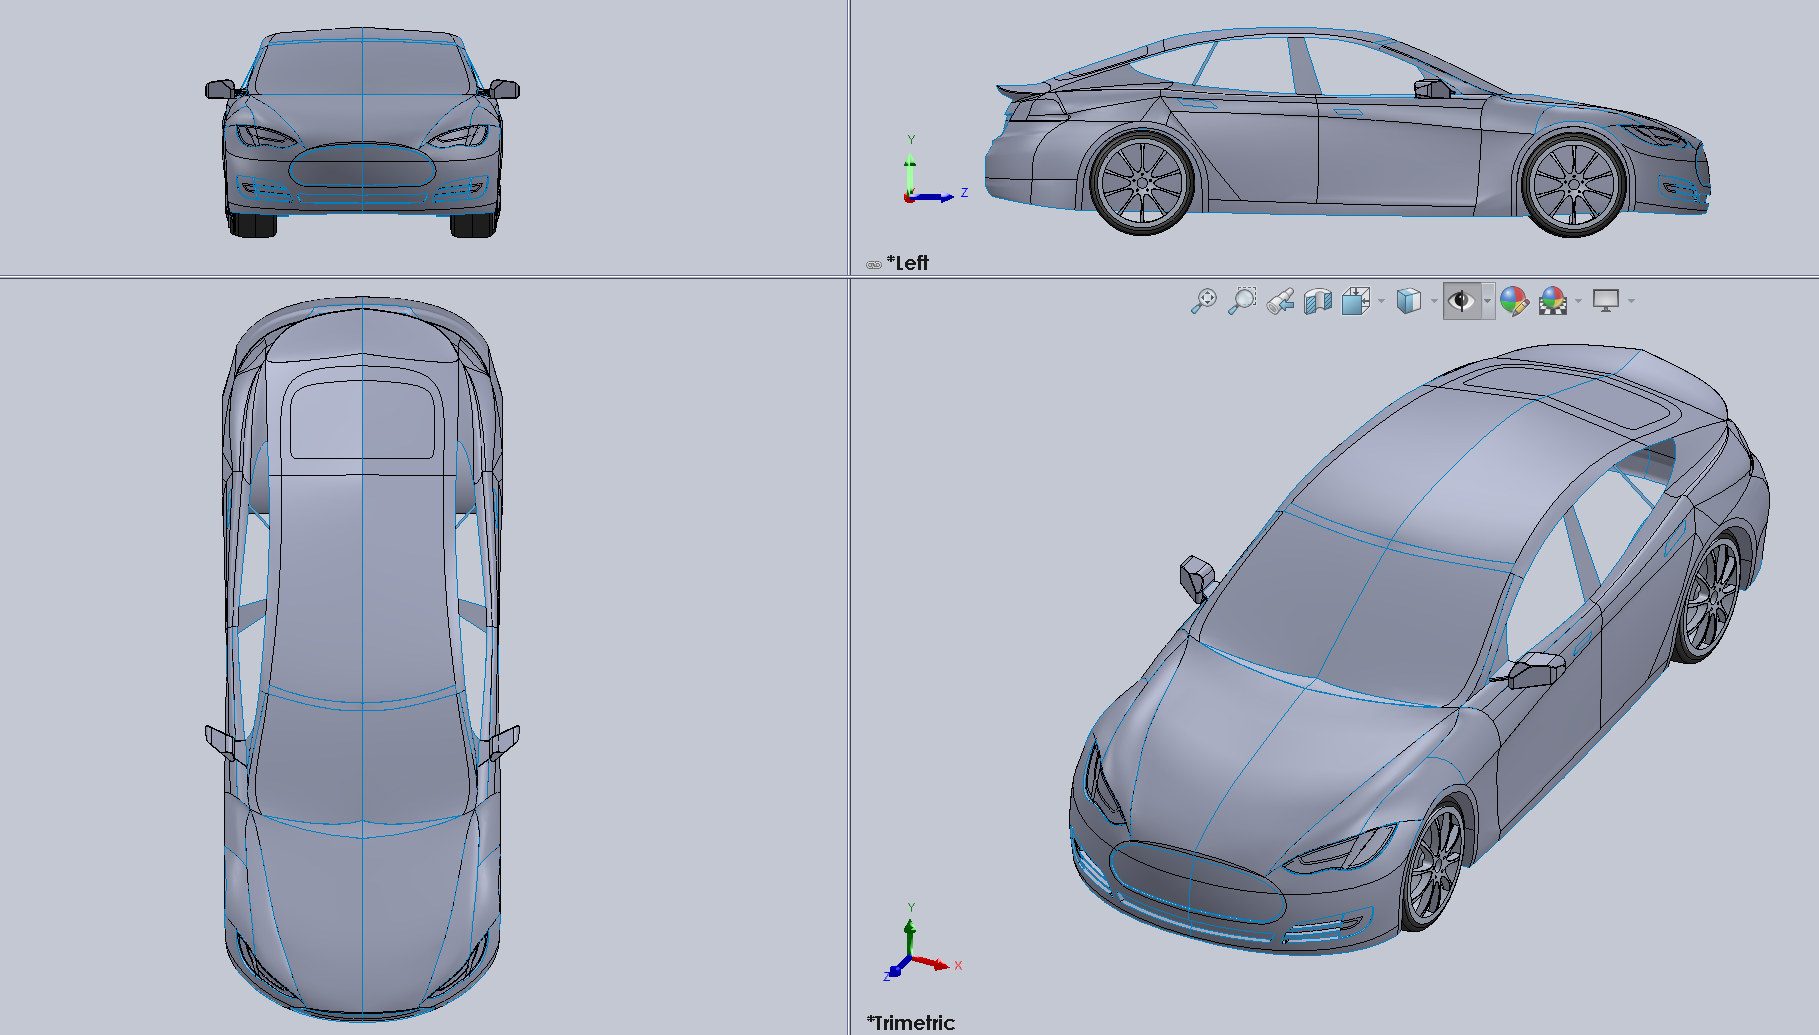The width and height of the screenshot is (1819, 1035).
Task: Select the rear wheel in Left view
Action: pos(1141,184)
